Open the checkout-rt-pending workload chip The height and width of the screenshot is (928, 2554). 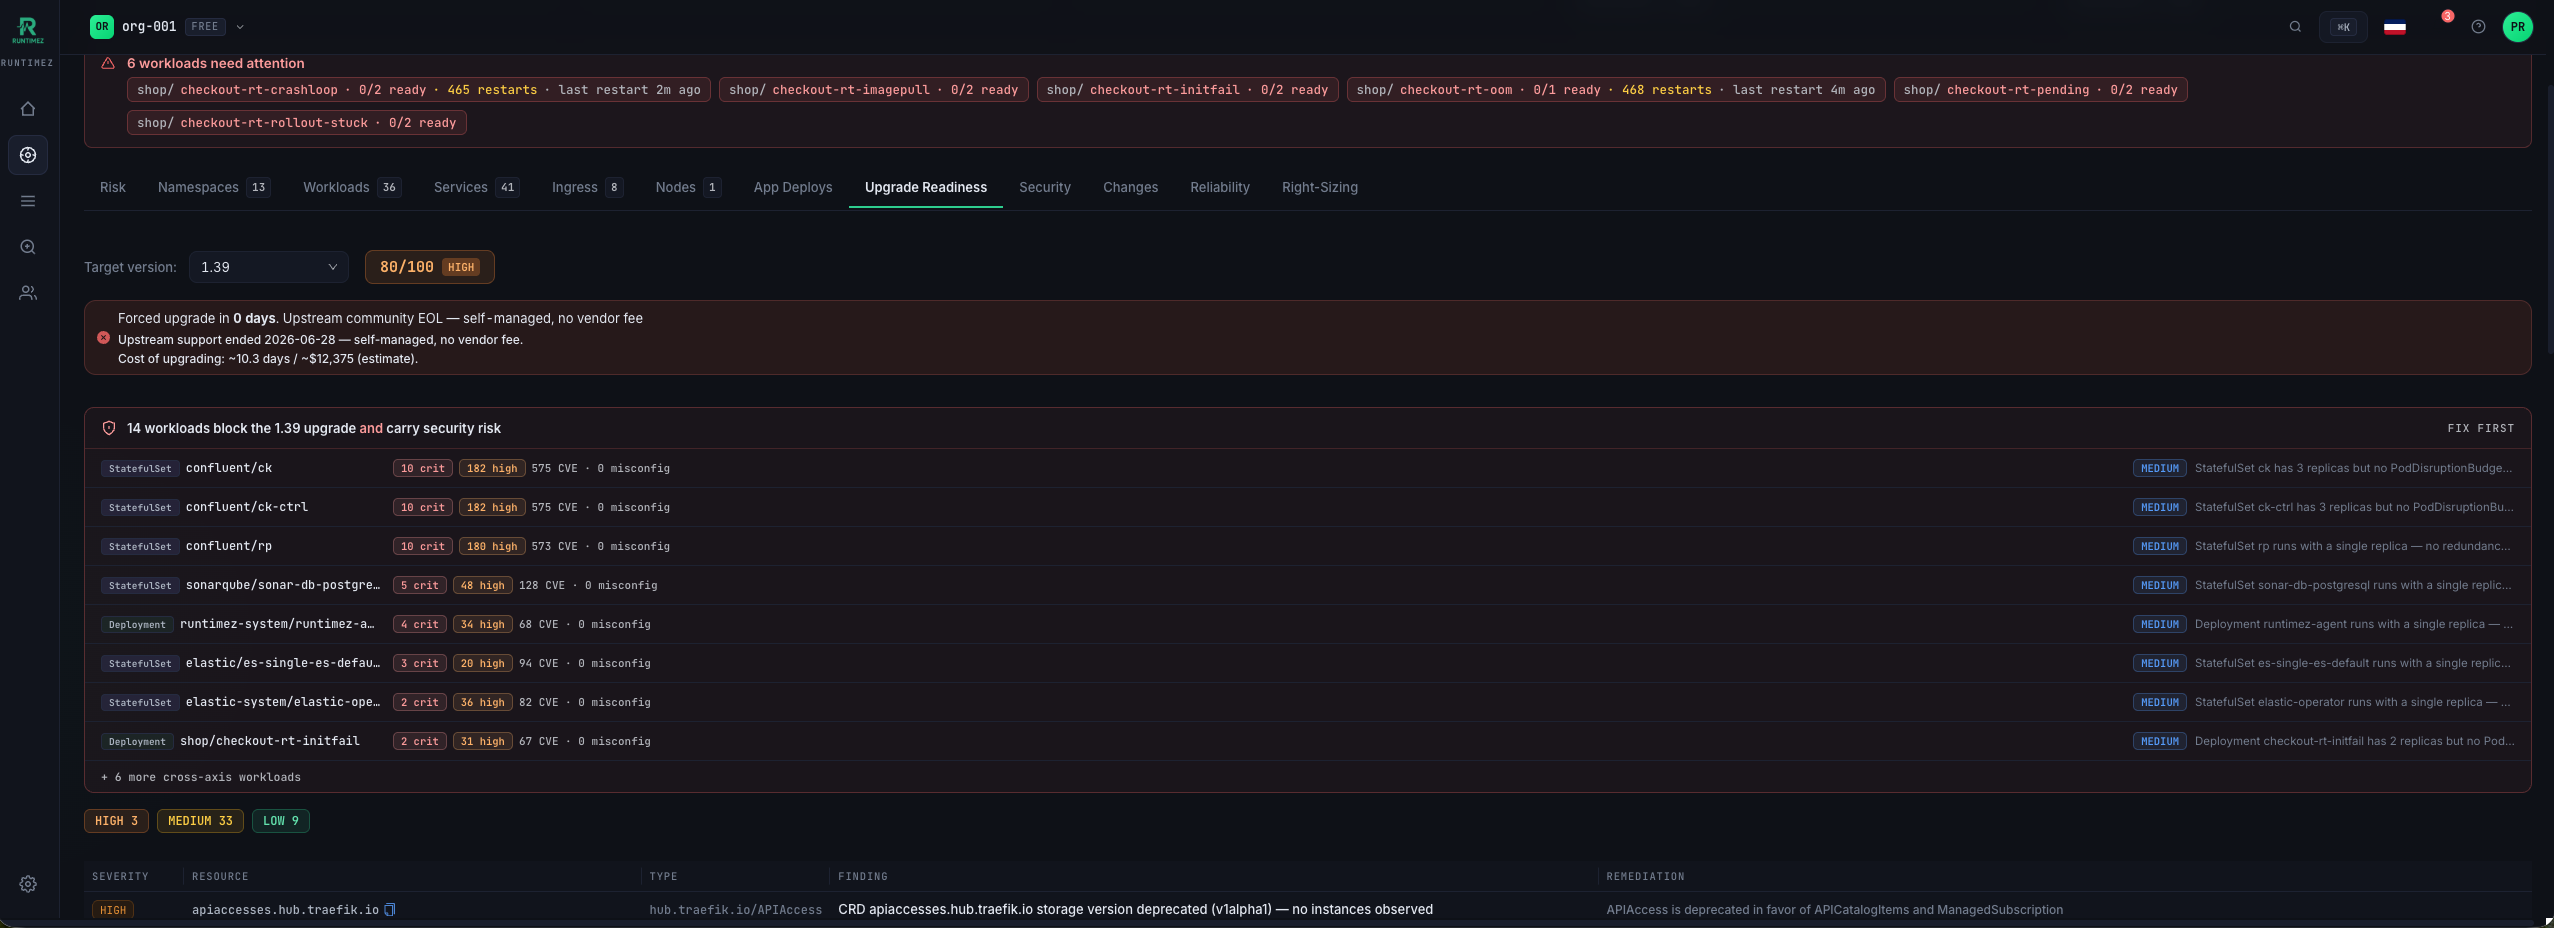pyautogui.click(x=2041, y=90)
